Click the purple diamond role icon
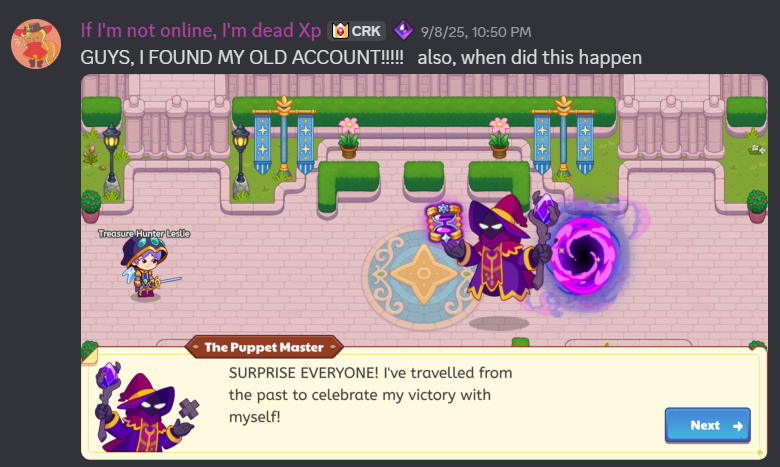This screenshot has height=467, width=780. pos(403,30)
